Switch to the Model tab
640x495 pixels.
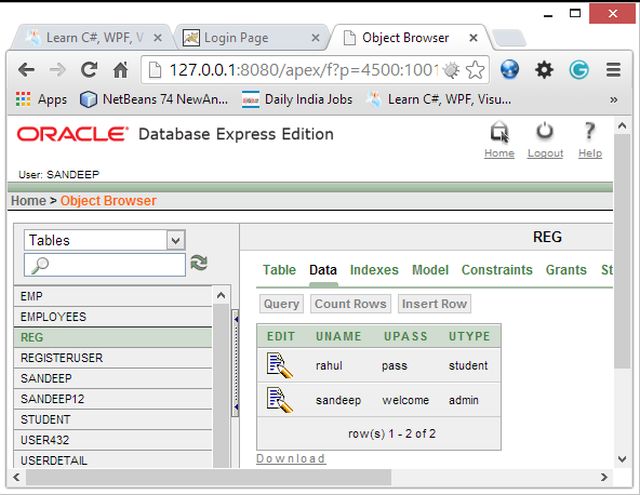coord(430,270)
